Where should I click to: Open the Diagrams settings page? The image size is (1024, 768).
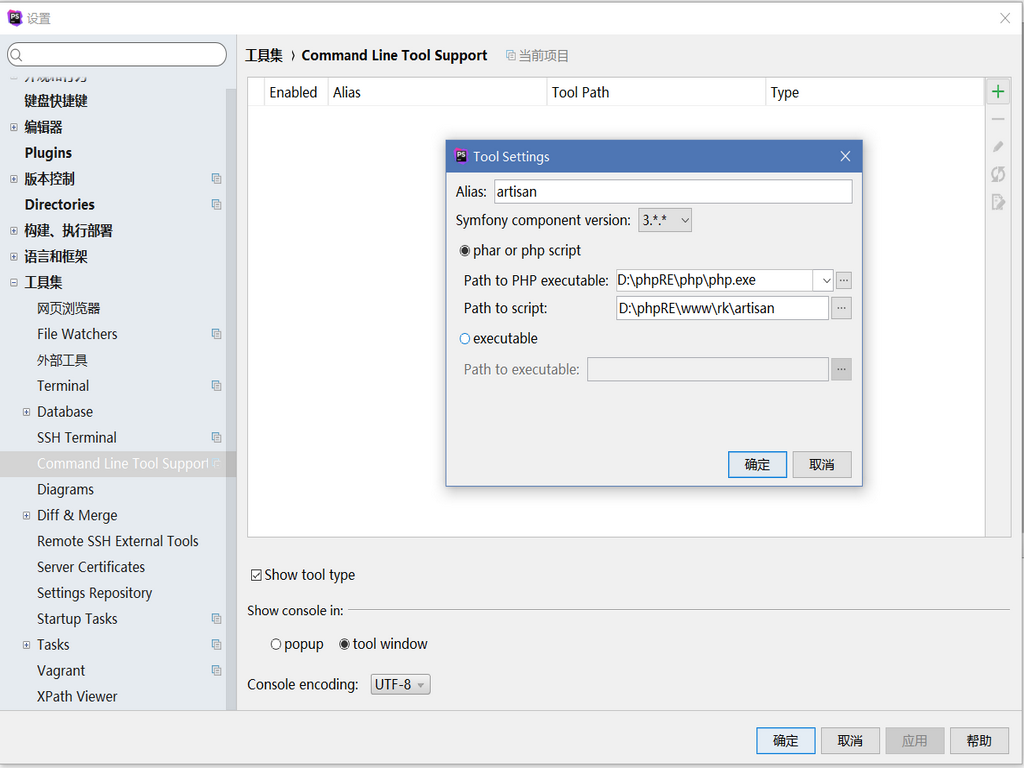(65, 489)
